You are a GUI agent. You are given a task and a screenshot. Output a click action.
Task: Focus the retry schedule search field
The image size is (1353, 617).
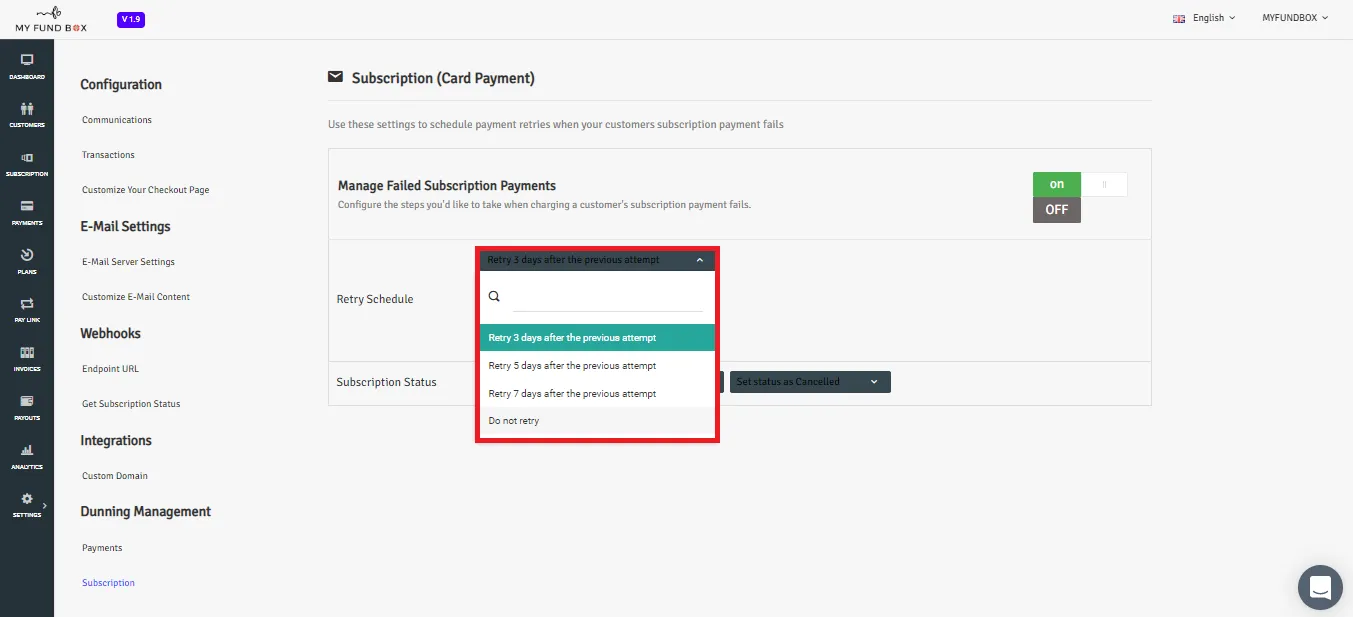click(608, 298)
